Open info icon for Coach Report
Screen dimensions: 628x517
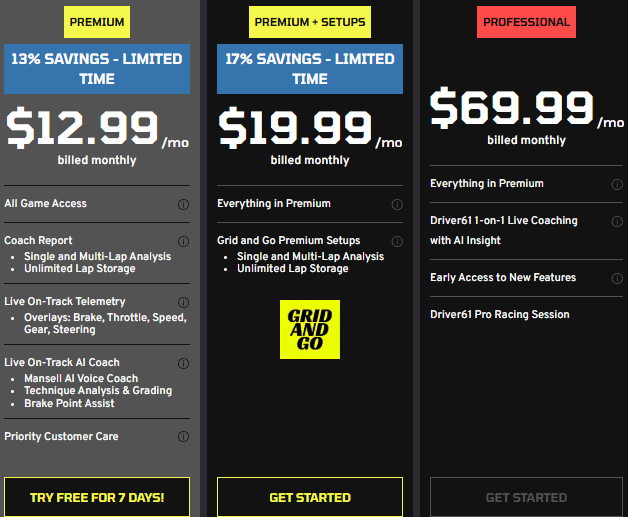pyautogui.click(x=183, y=241)
